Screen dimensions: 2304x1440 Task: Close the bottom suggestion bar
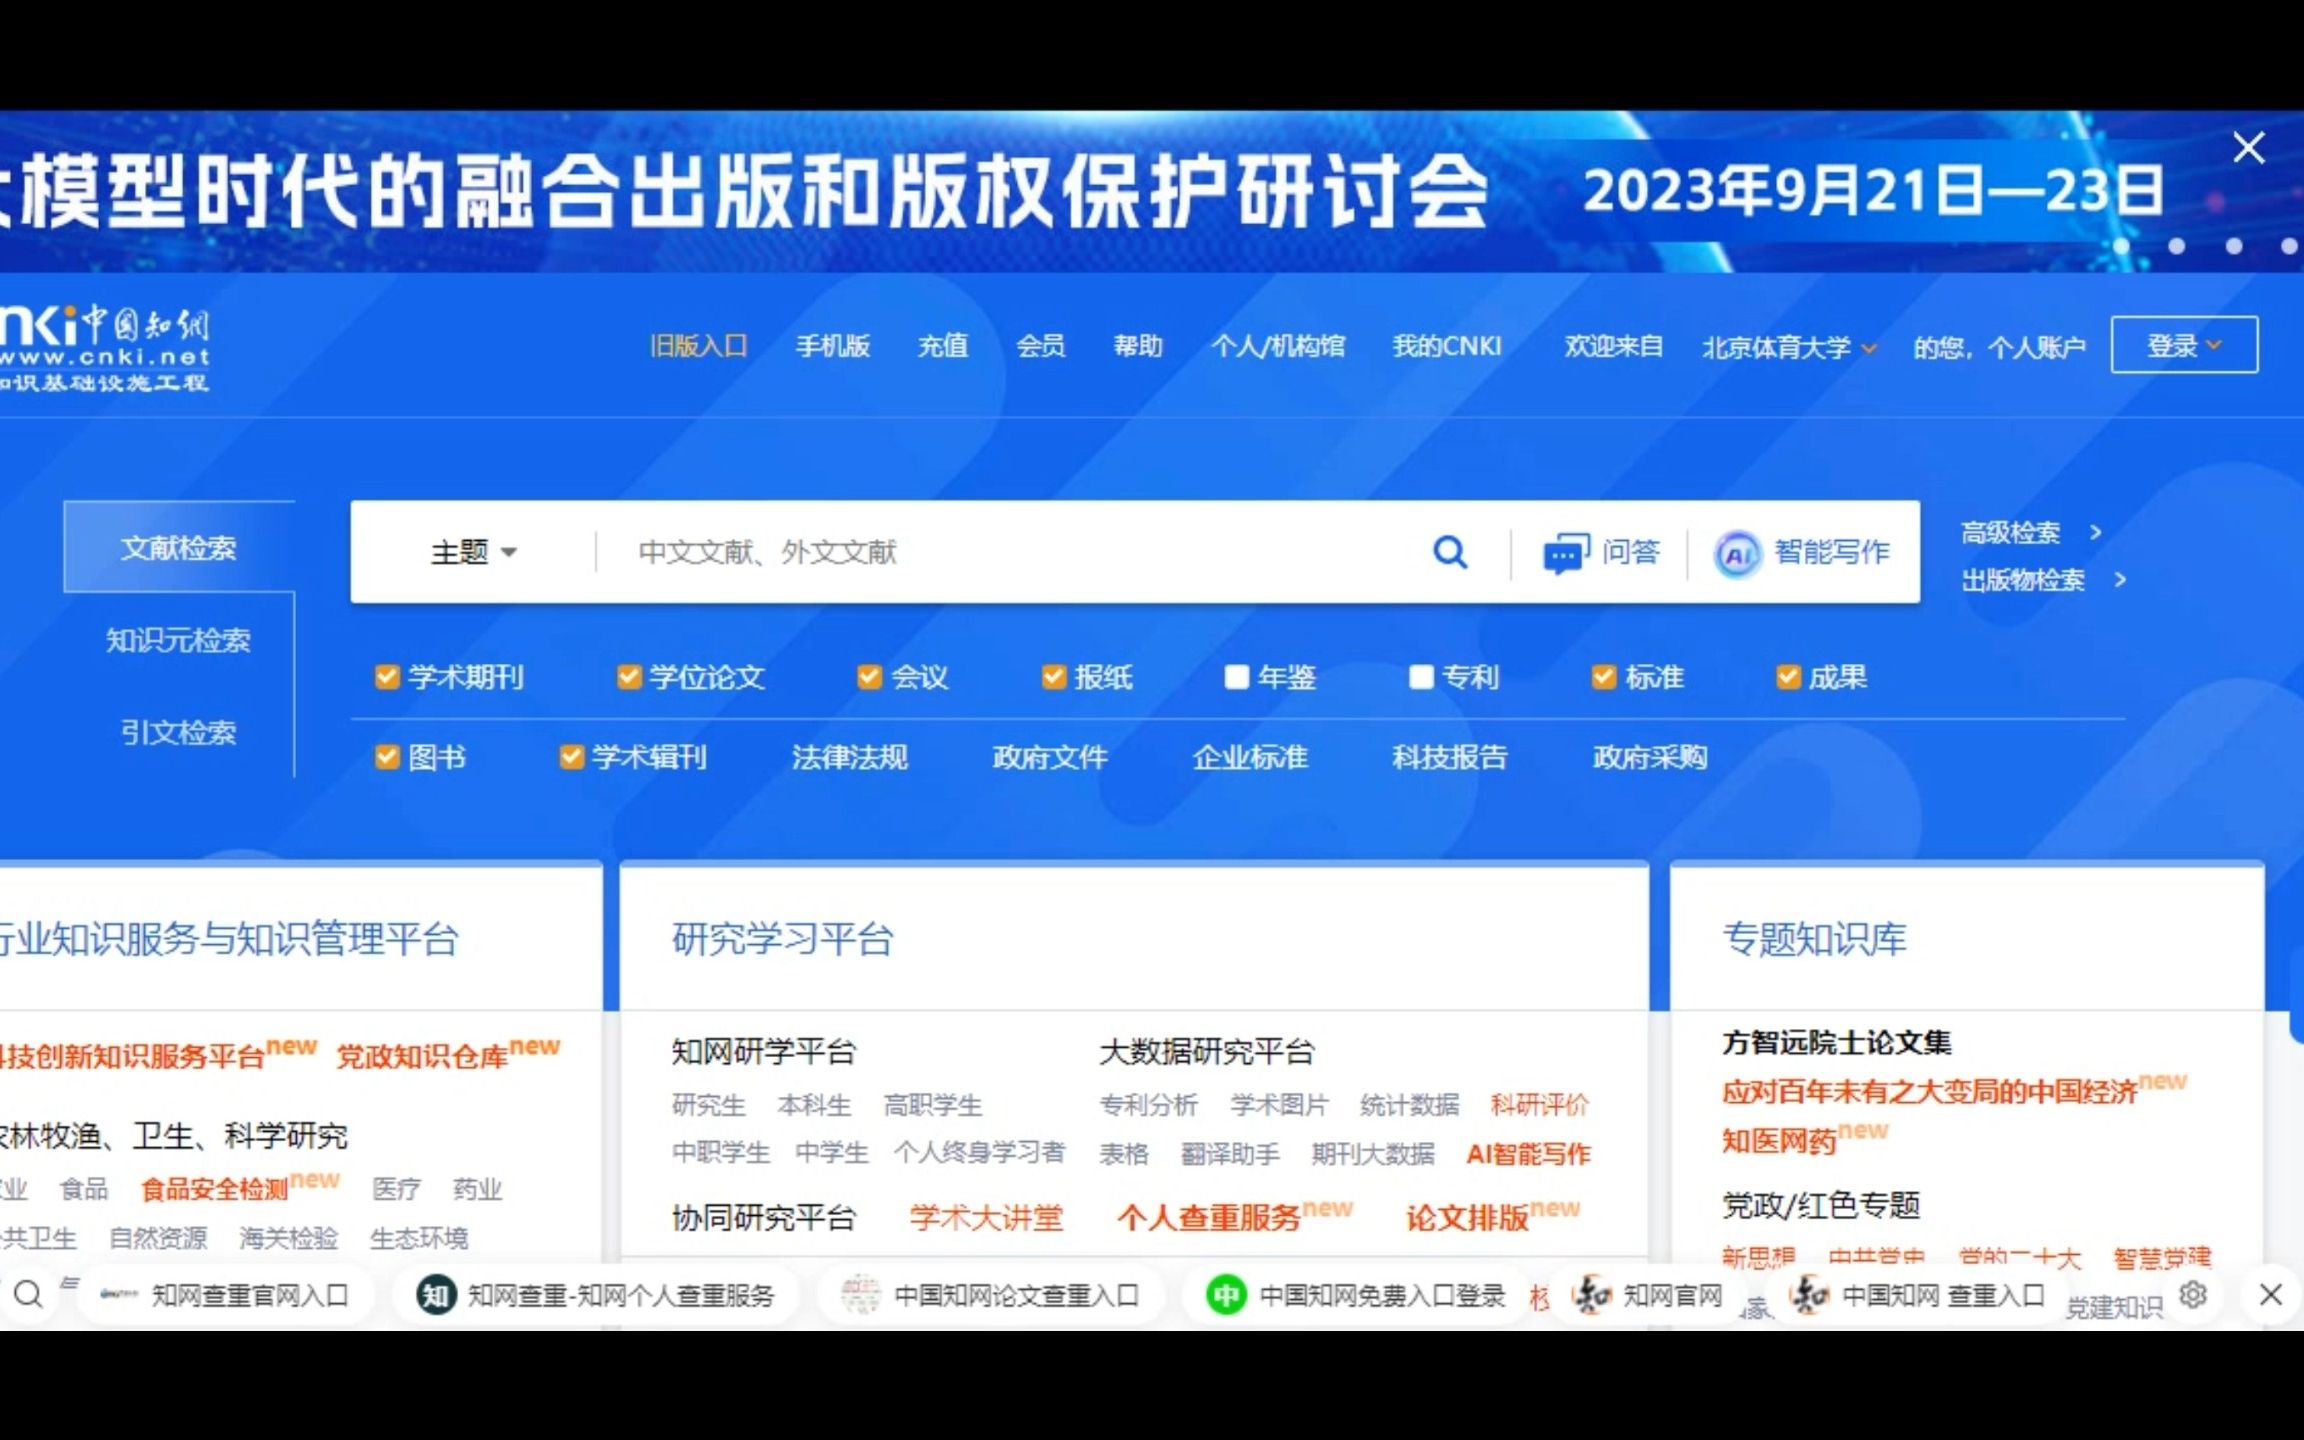tap(2271, 1294)
